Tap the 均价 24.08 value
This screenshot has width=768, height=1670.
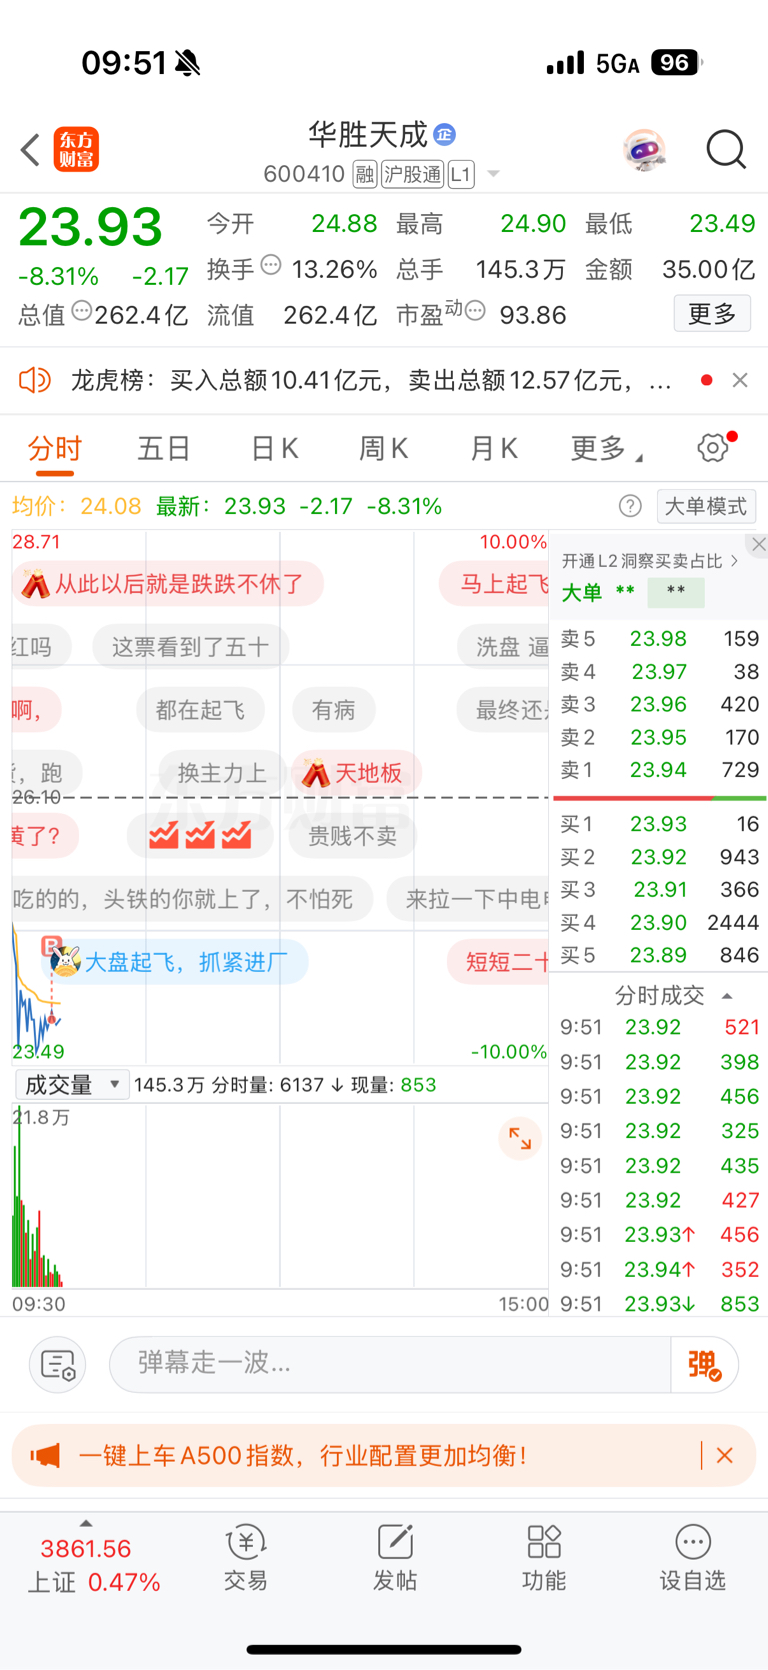111,506
